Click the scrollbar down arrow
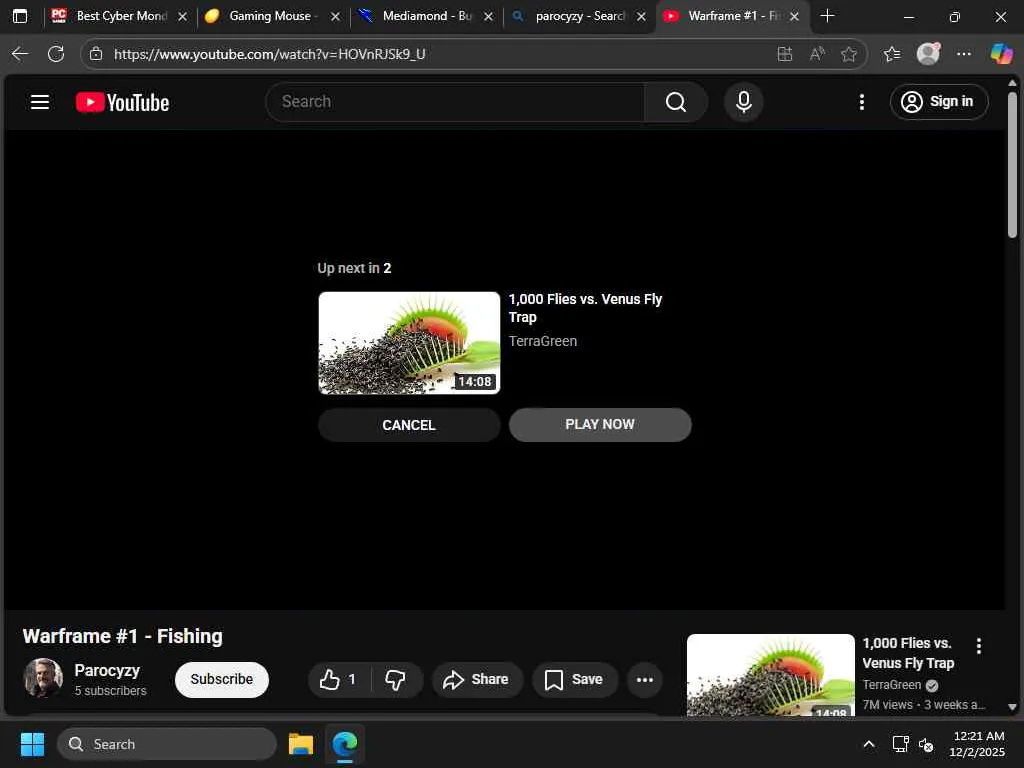The image size is (1024, 768). (x=1012, y=707)
